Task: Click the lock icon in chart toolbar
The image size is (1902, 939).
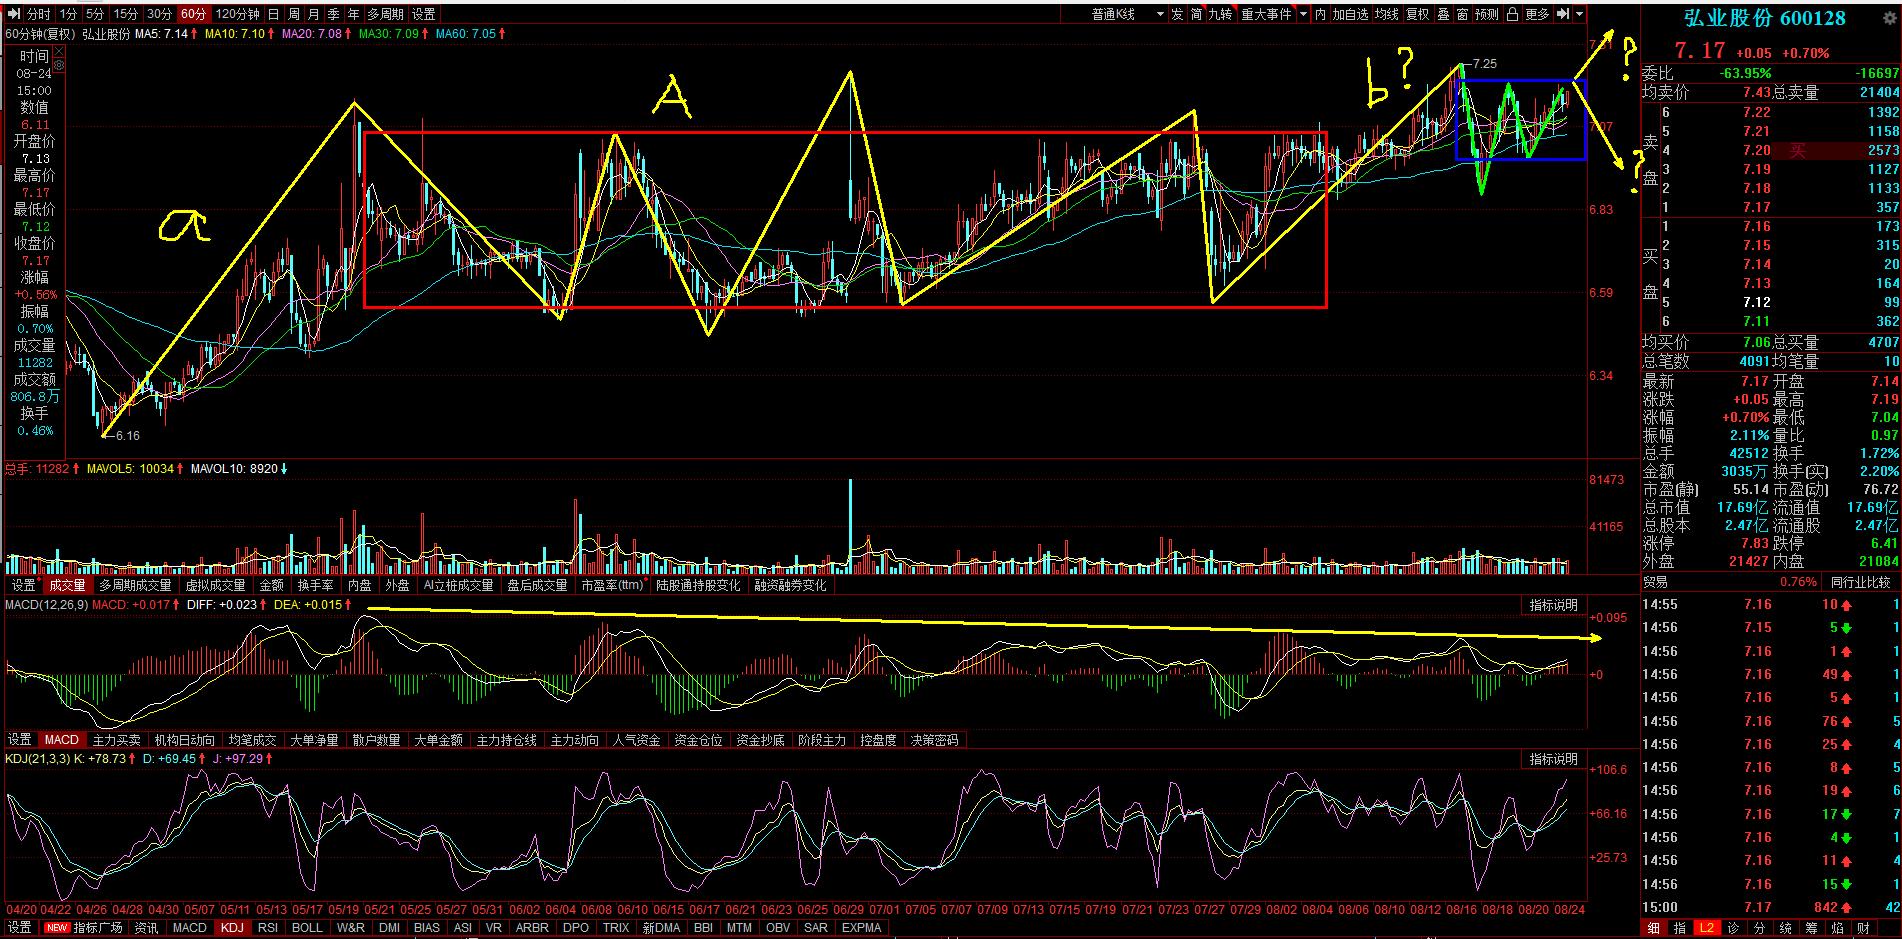Action: [x=1512, y=14]
